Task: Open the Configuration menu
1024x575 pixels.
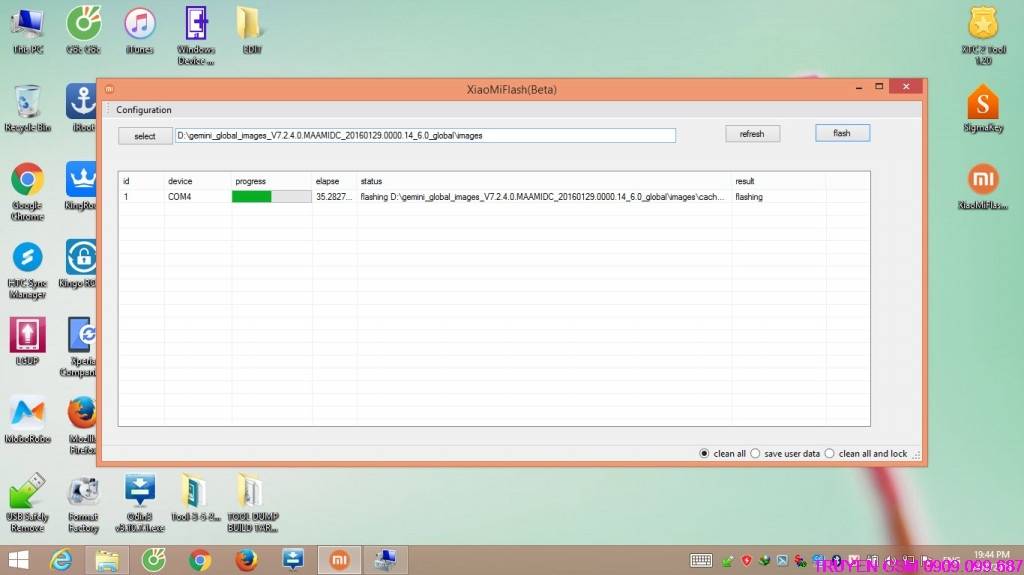Action: point(144,110)
